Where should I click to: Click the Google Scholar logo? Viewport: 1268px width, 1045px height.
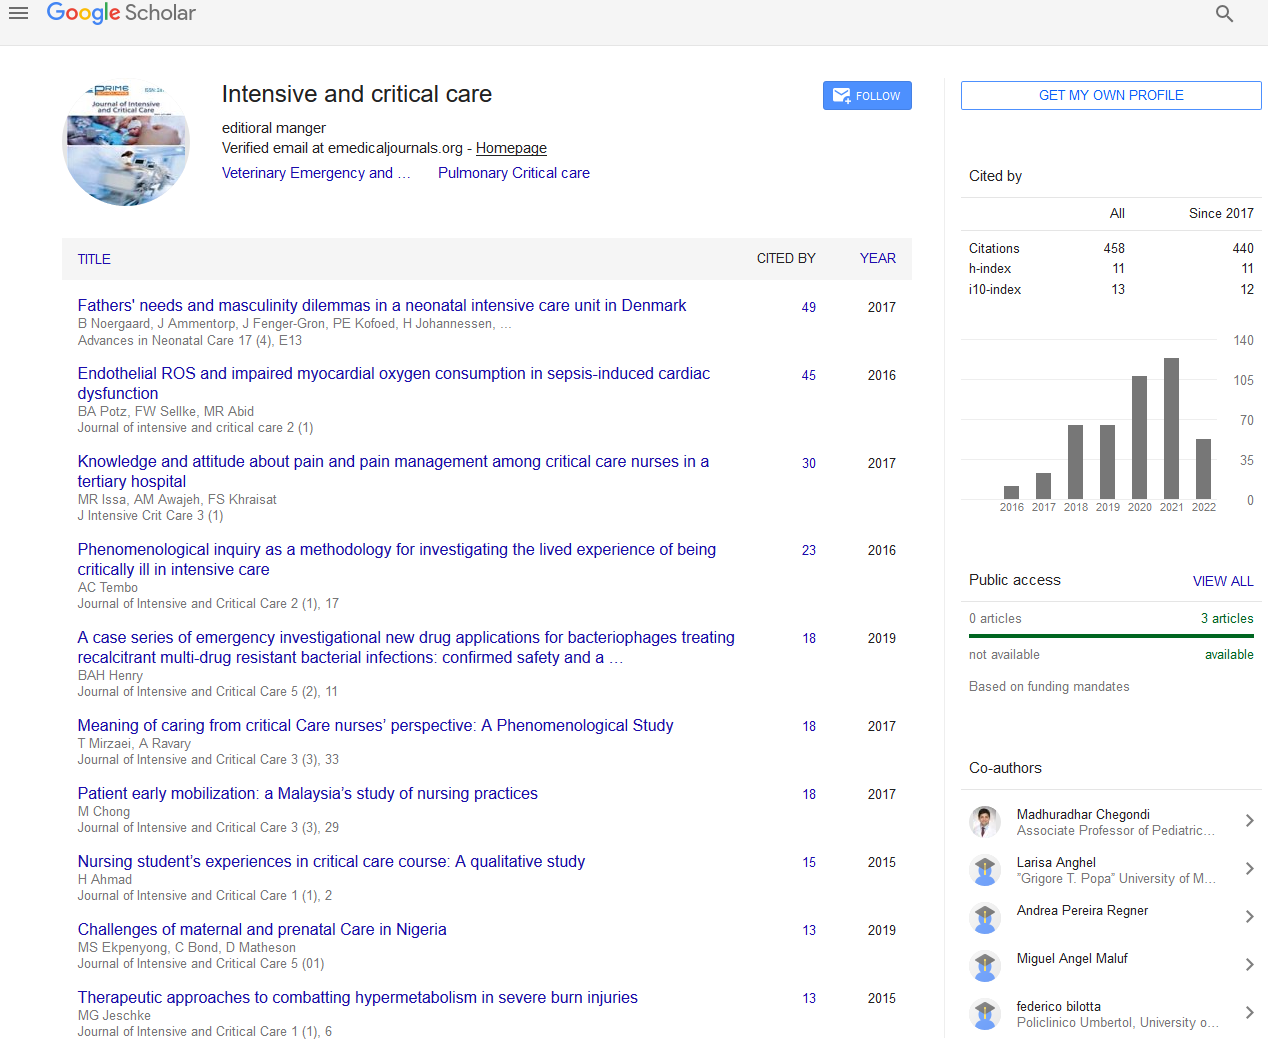coord(121,13)
